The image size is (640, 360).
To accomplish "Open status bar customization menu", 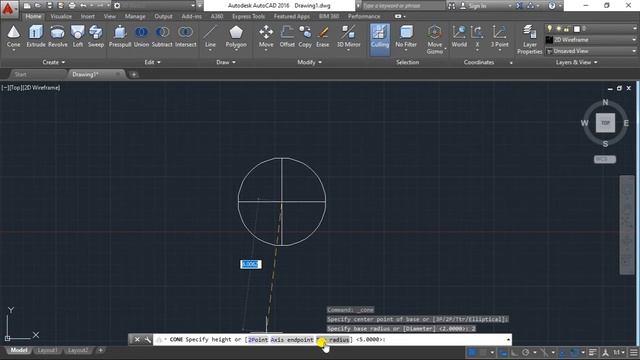I will coord(633,352).
